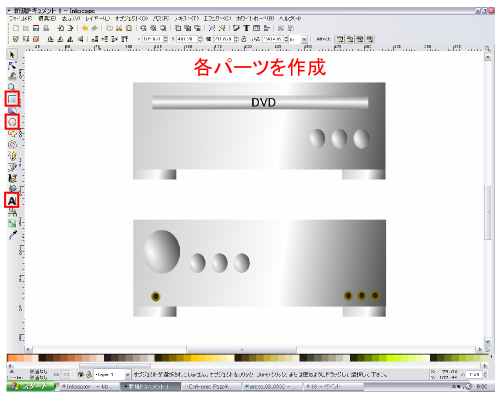Open the ヘルプ (Help) menu
500x400 pixels.
[x=290, y=18]
